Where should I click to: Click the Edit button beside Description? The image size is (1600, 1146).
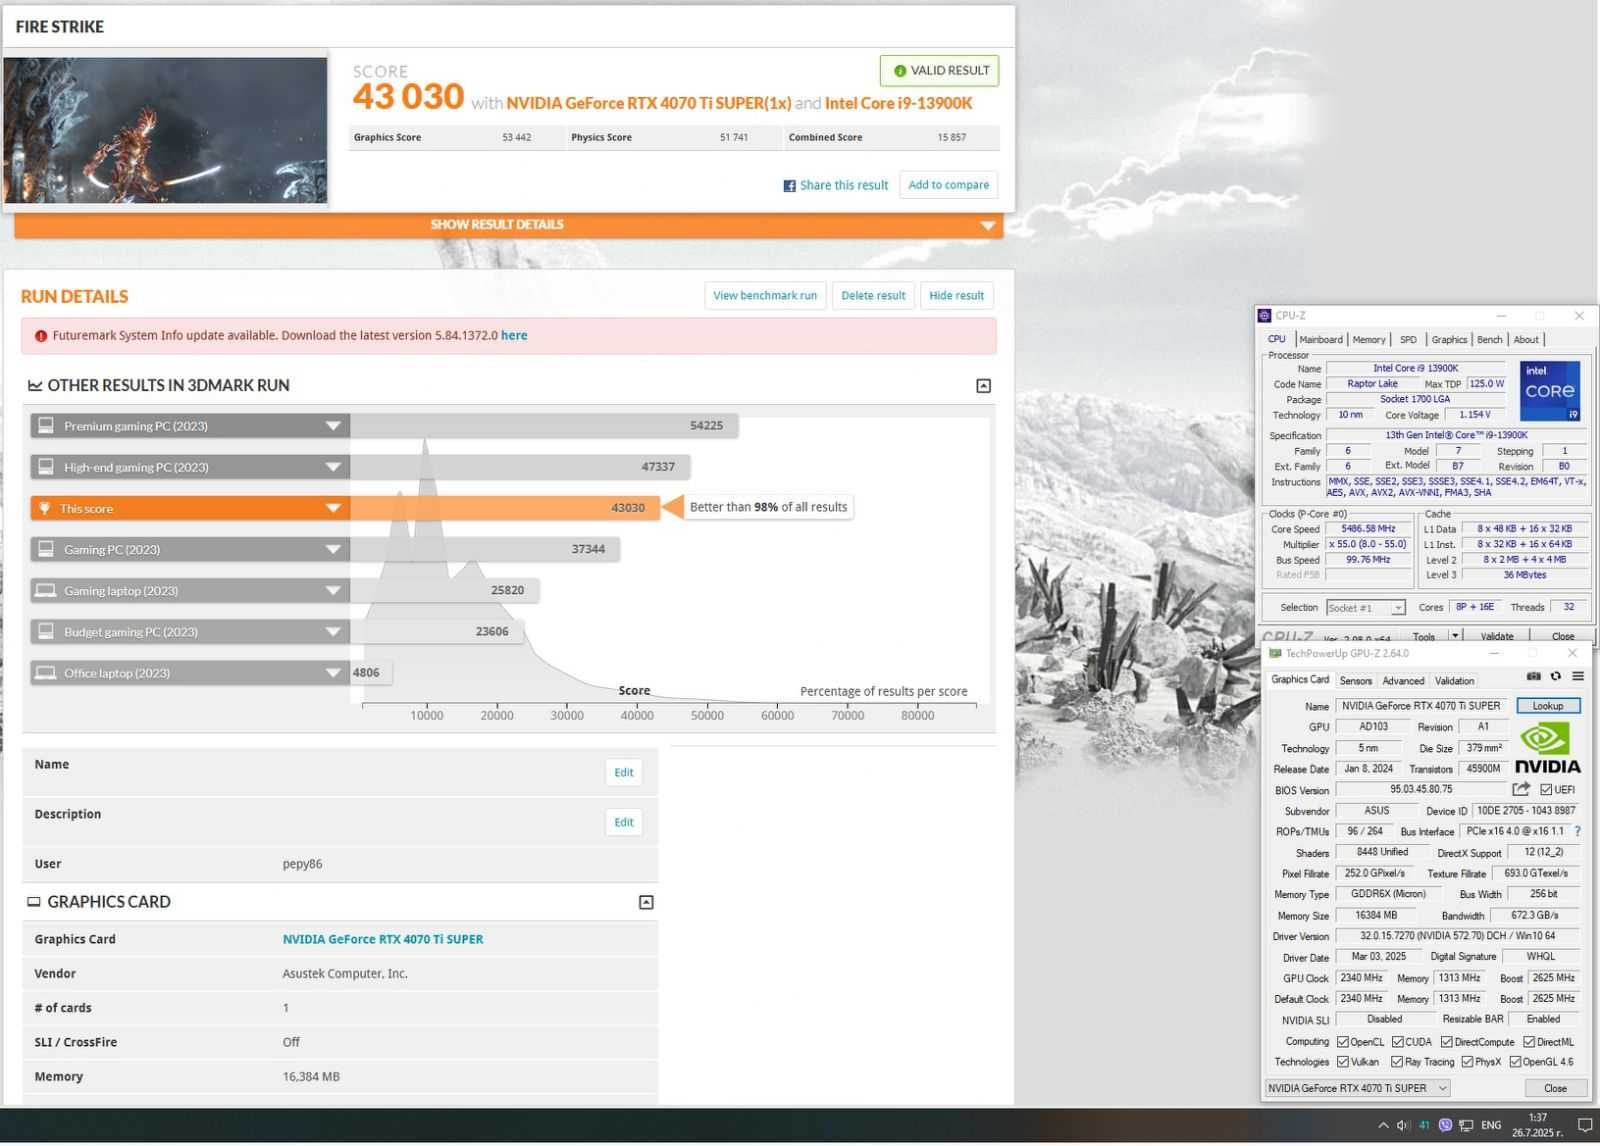pyautogui.click(x=624, y=823)
